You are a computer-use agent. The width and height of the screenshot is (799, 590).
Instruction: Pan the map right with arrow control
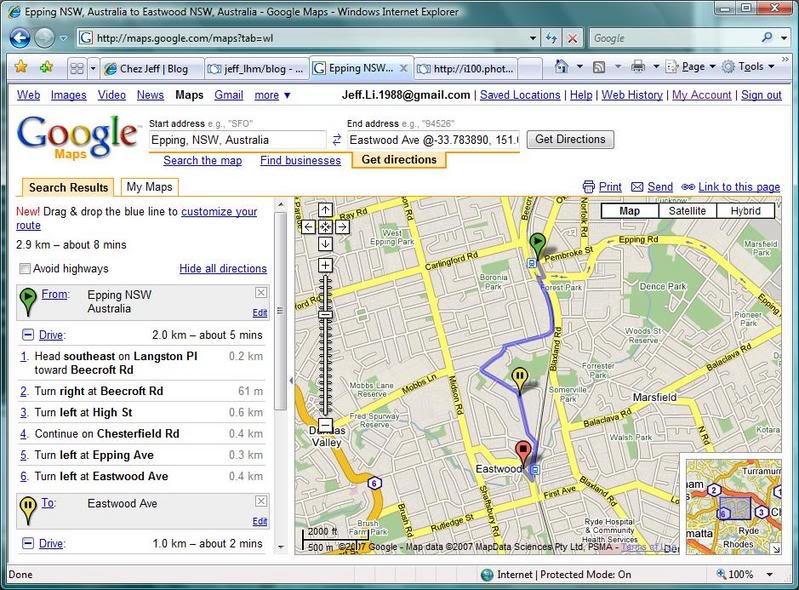pos(342,227)
